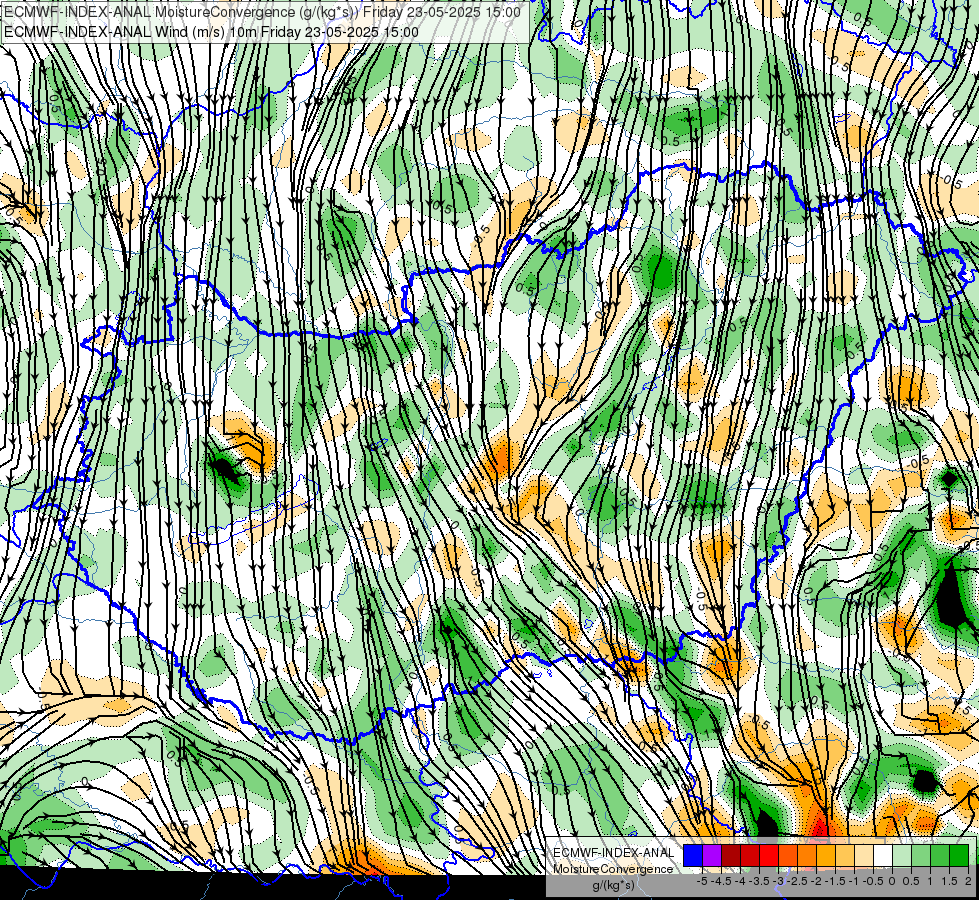Pick legend swatch between 0.5 and 1

922,856
